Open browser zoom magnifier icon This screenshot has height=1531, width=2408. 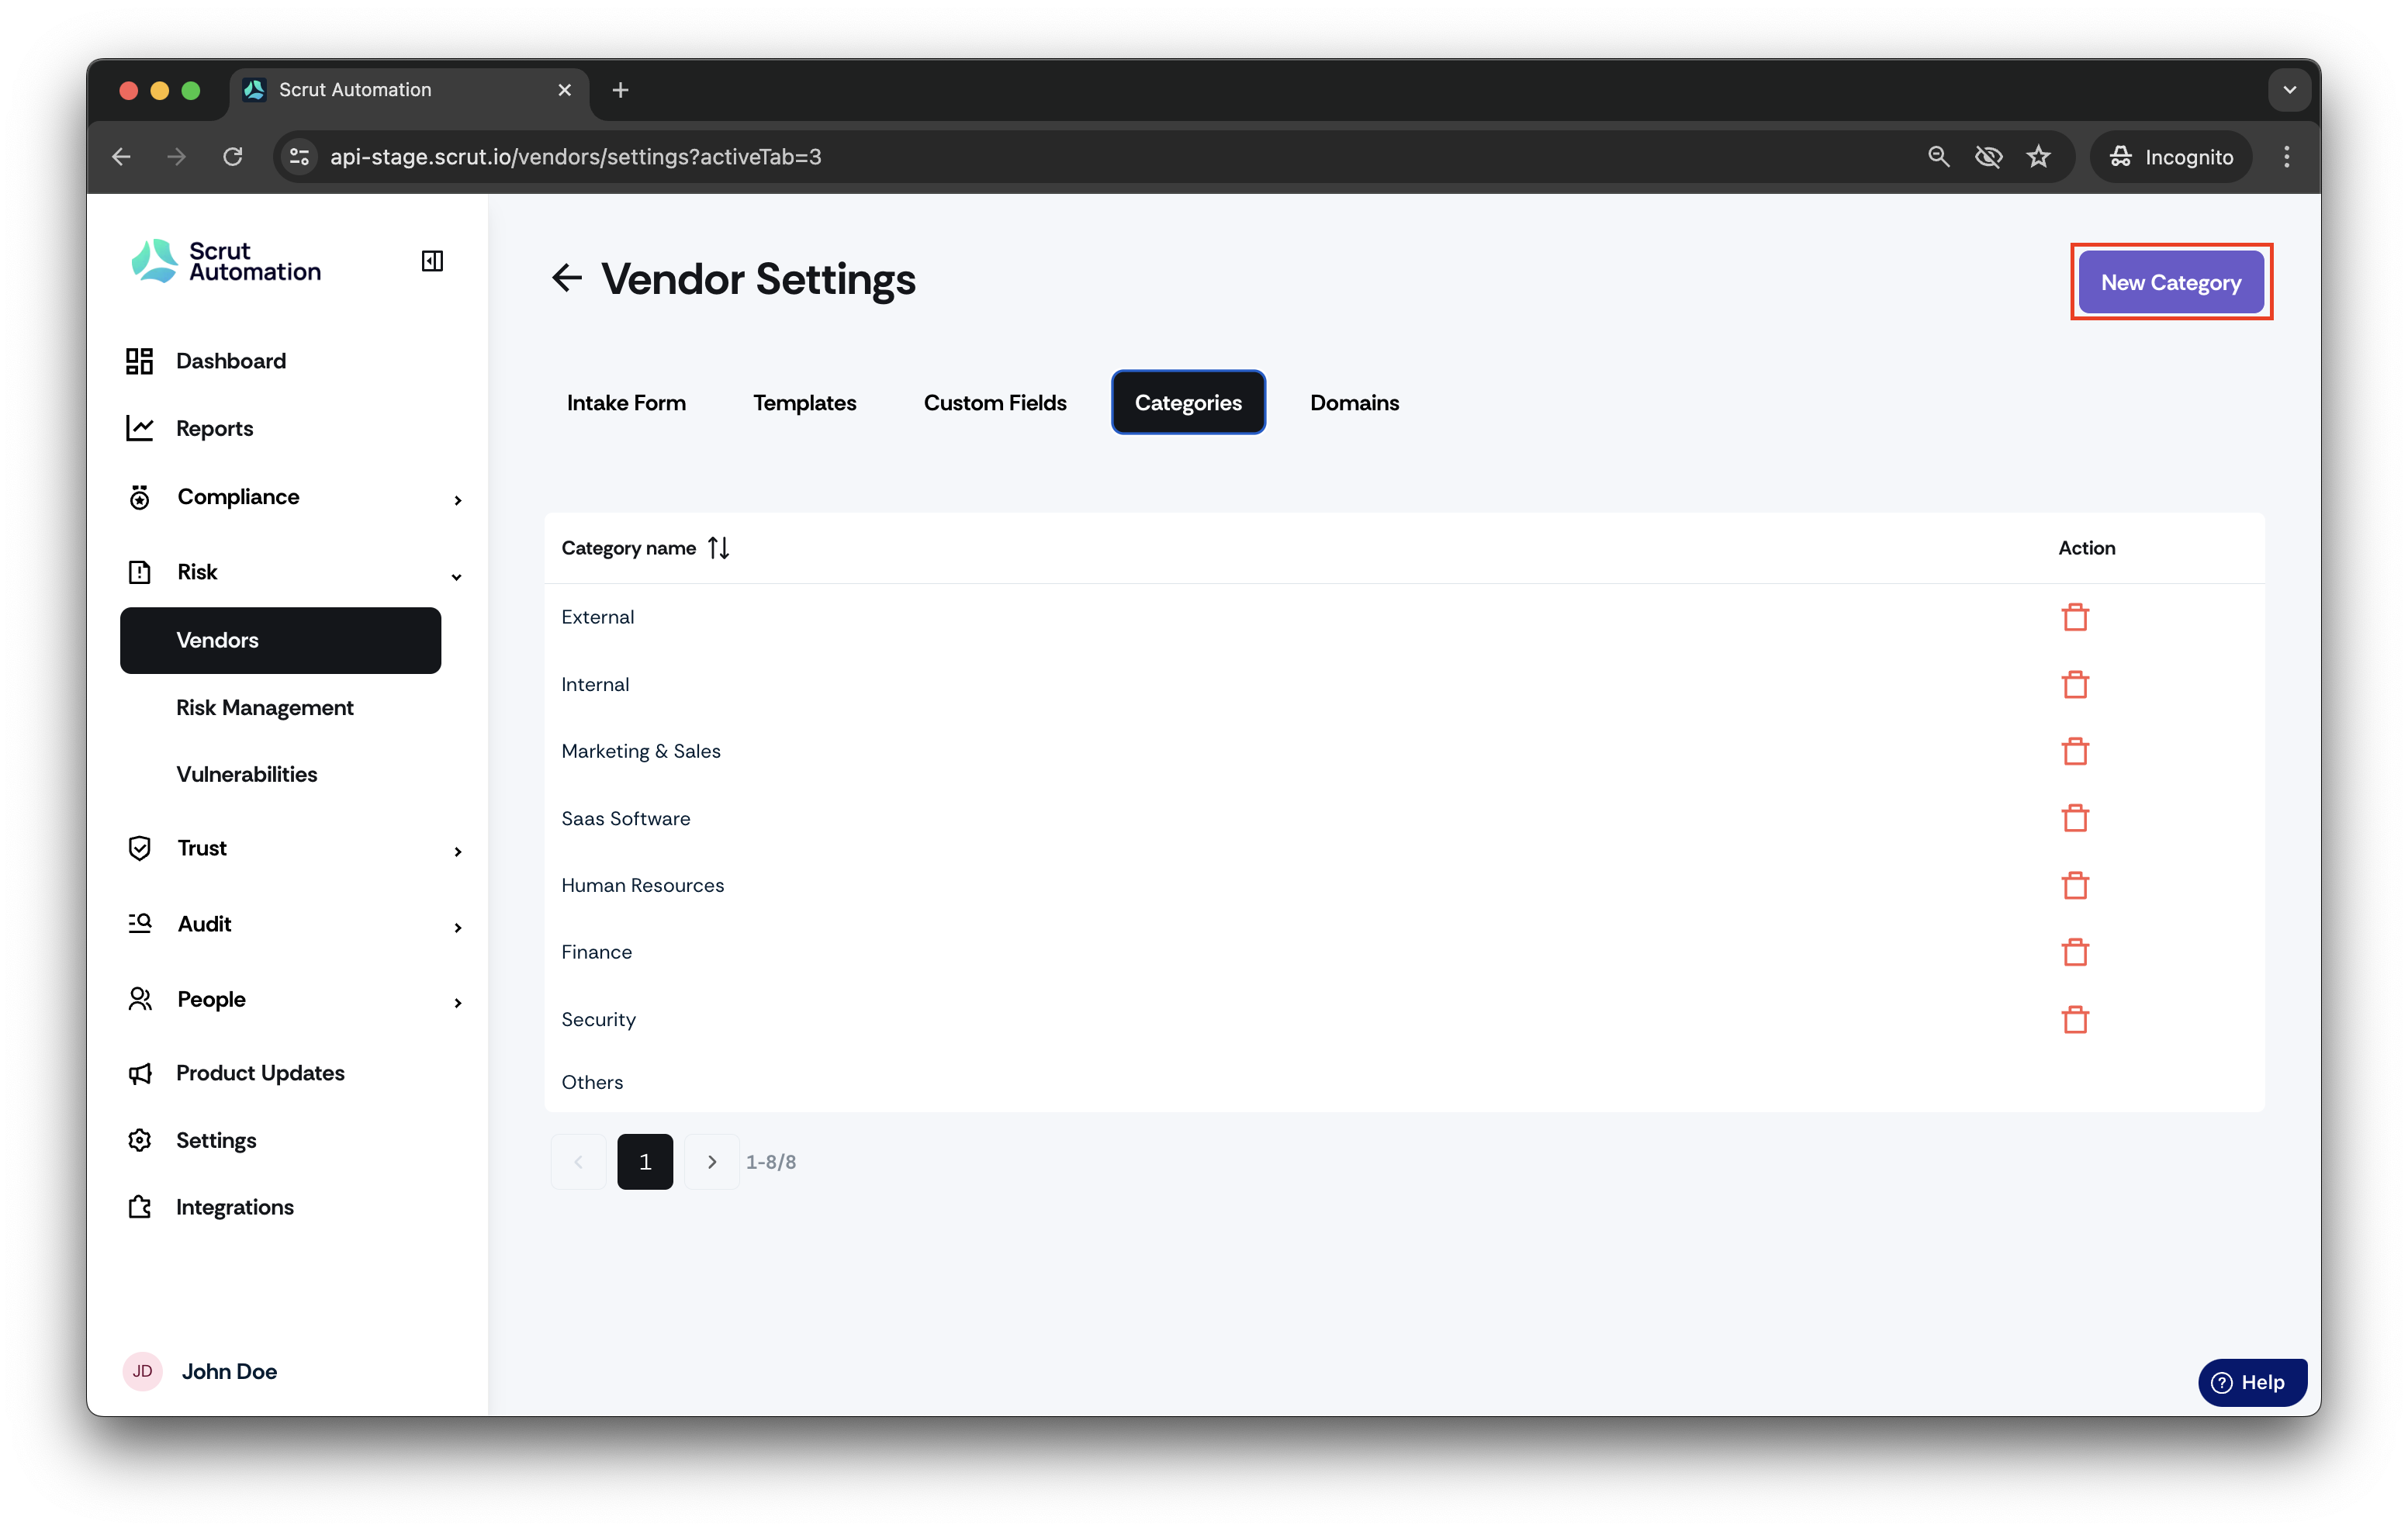(x=1939, y=156)
